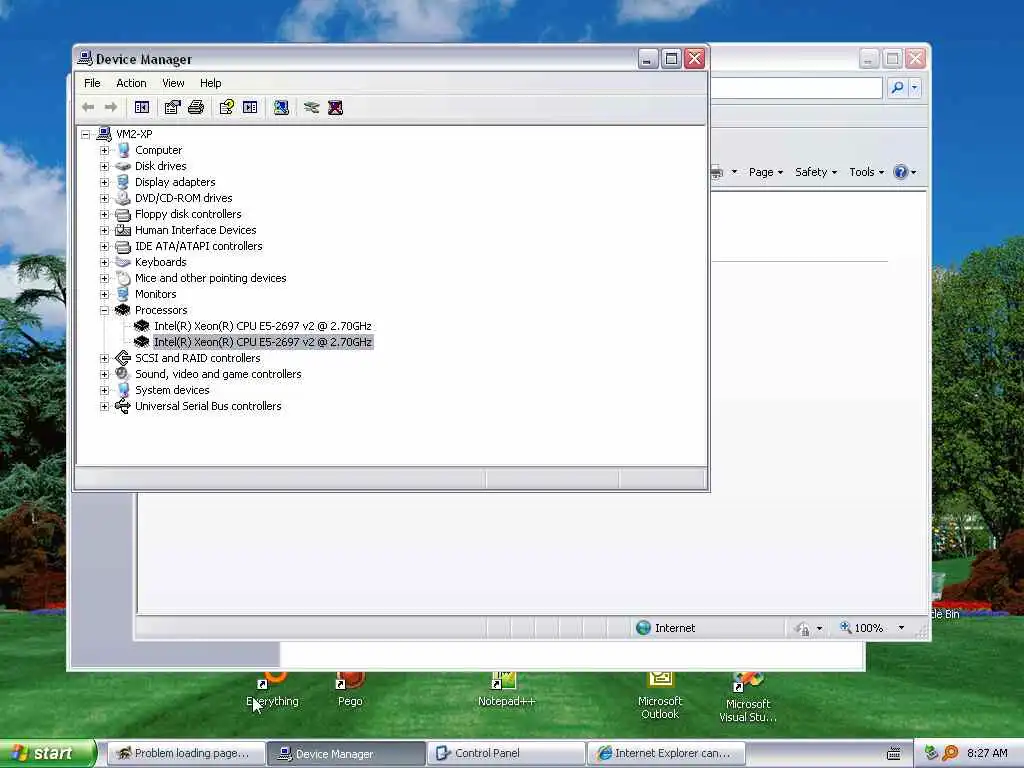The image size is (1024, 768).
Task: Click the Help toolbar icon with question mark
Action: tap(227, 107)
